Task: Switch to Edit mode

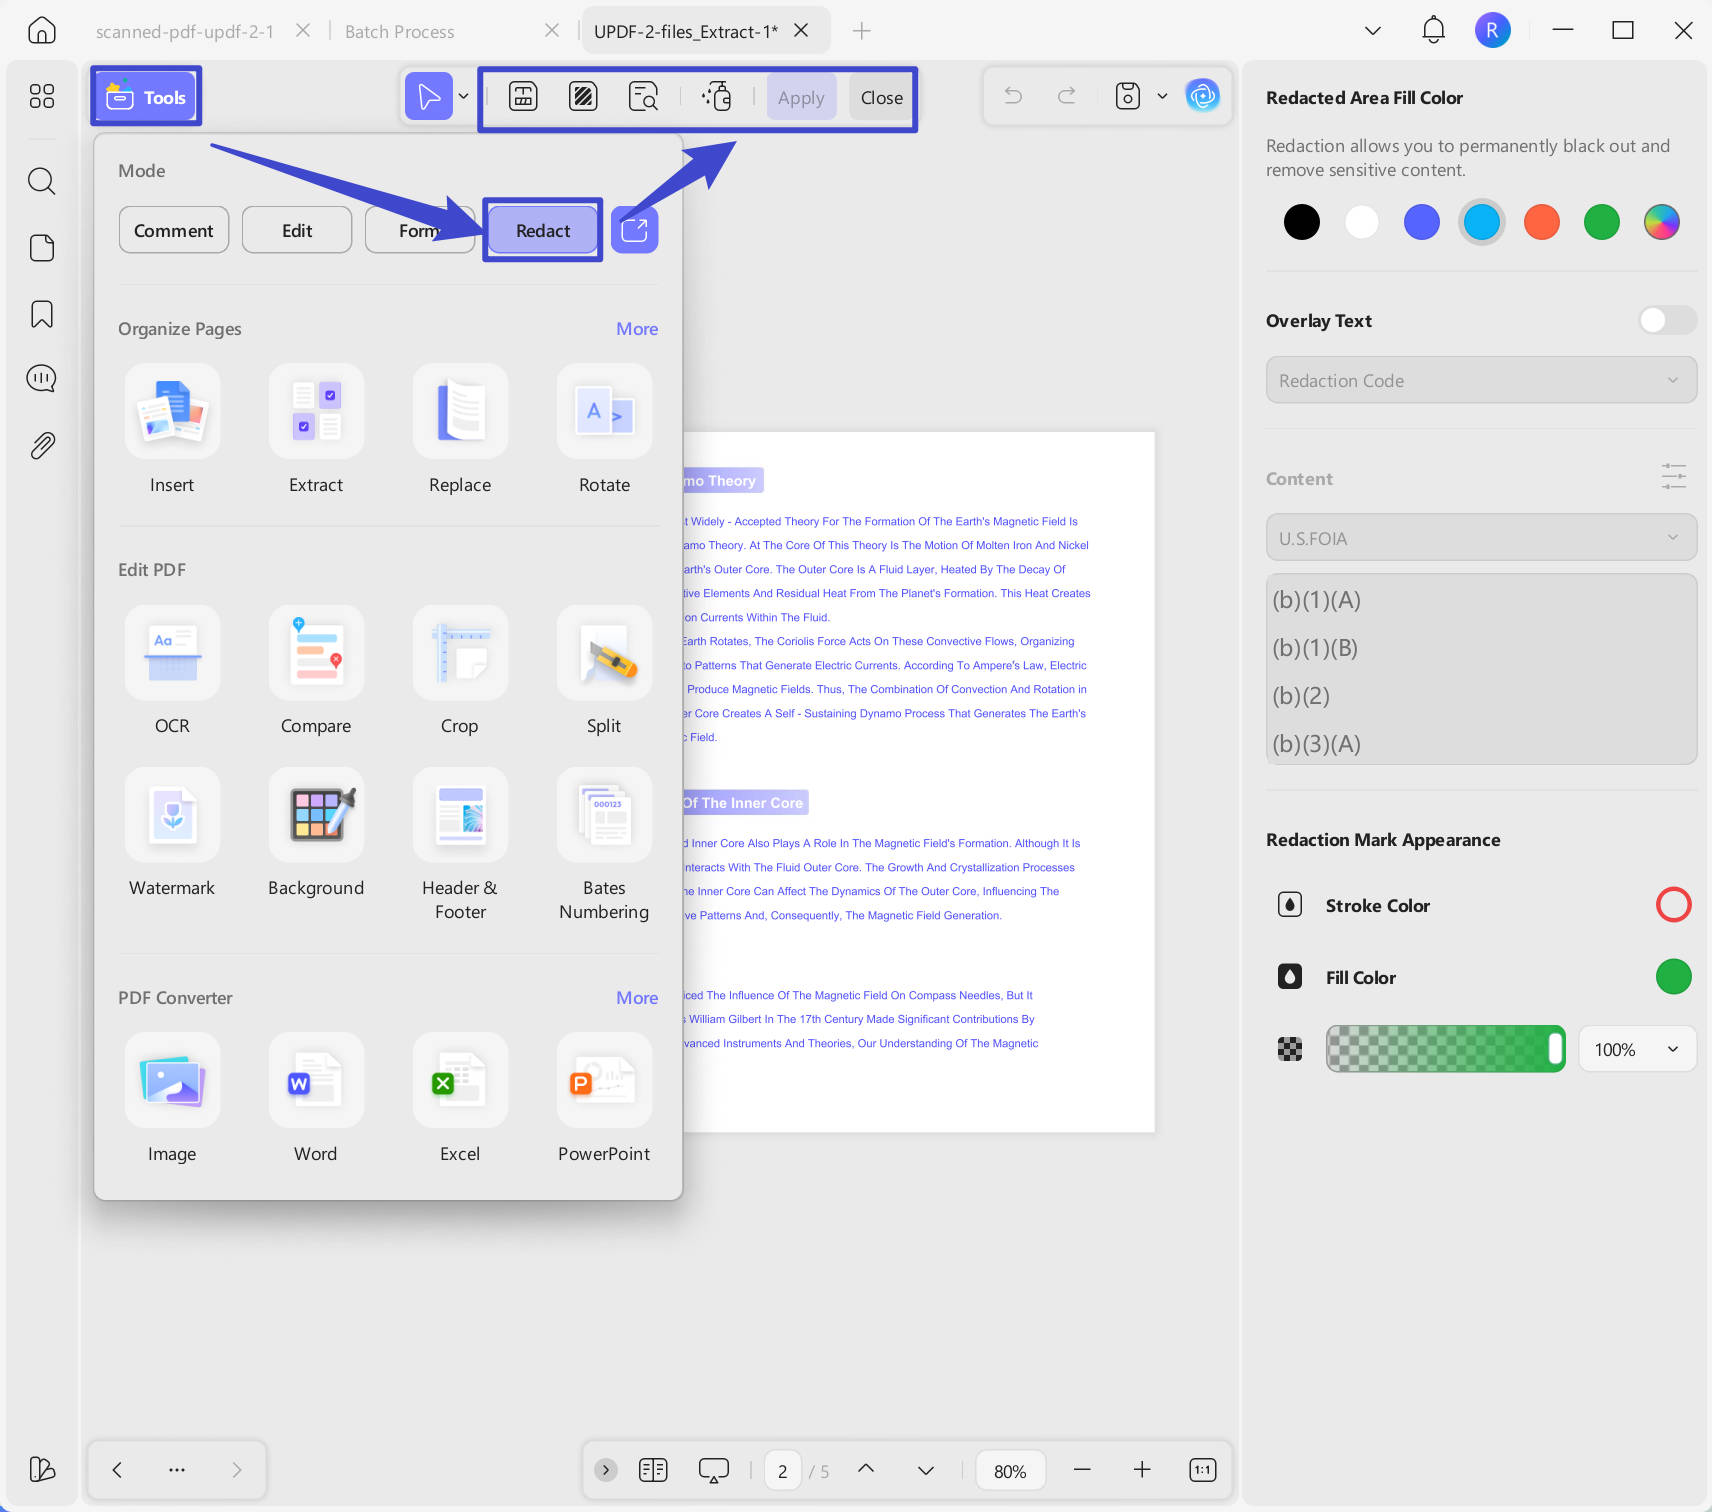Action: point(297,230)
